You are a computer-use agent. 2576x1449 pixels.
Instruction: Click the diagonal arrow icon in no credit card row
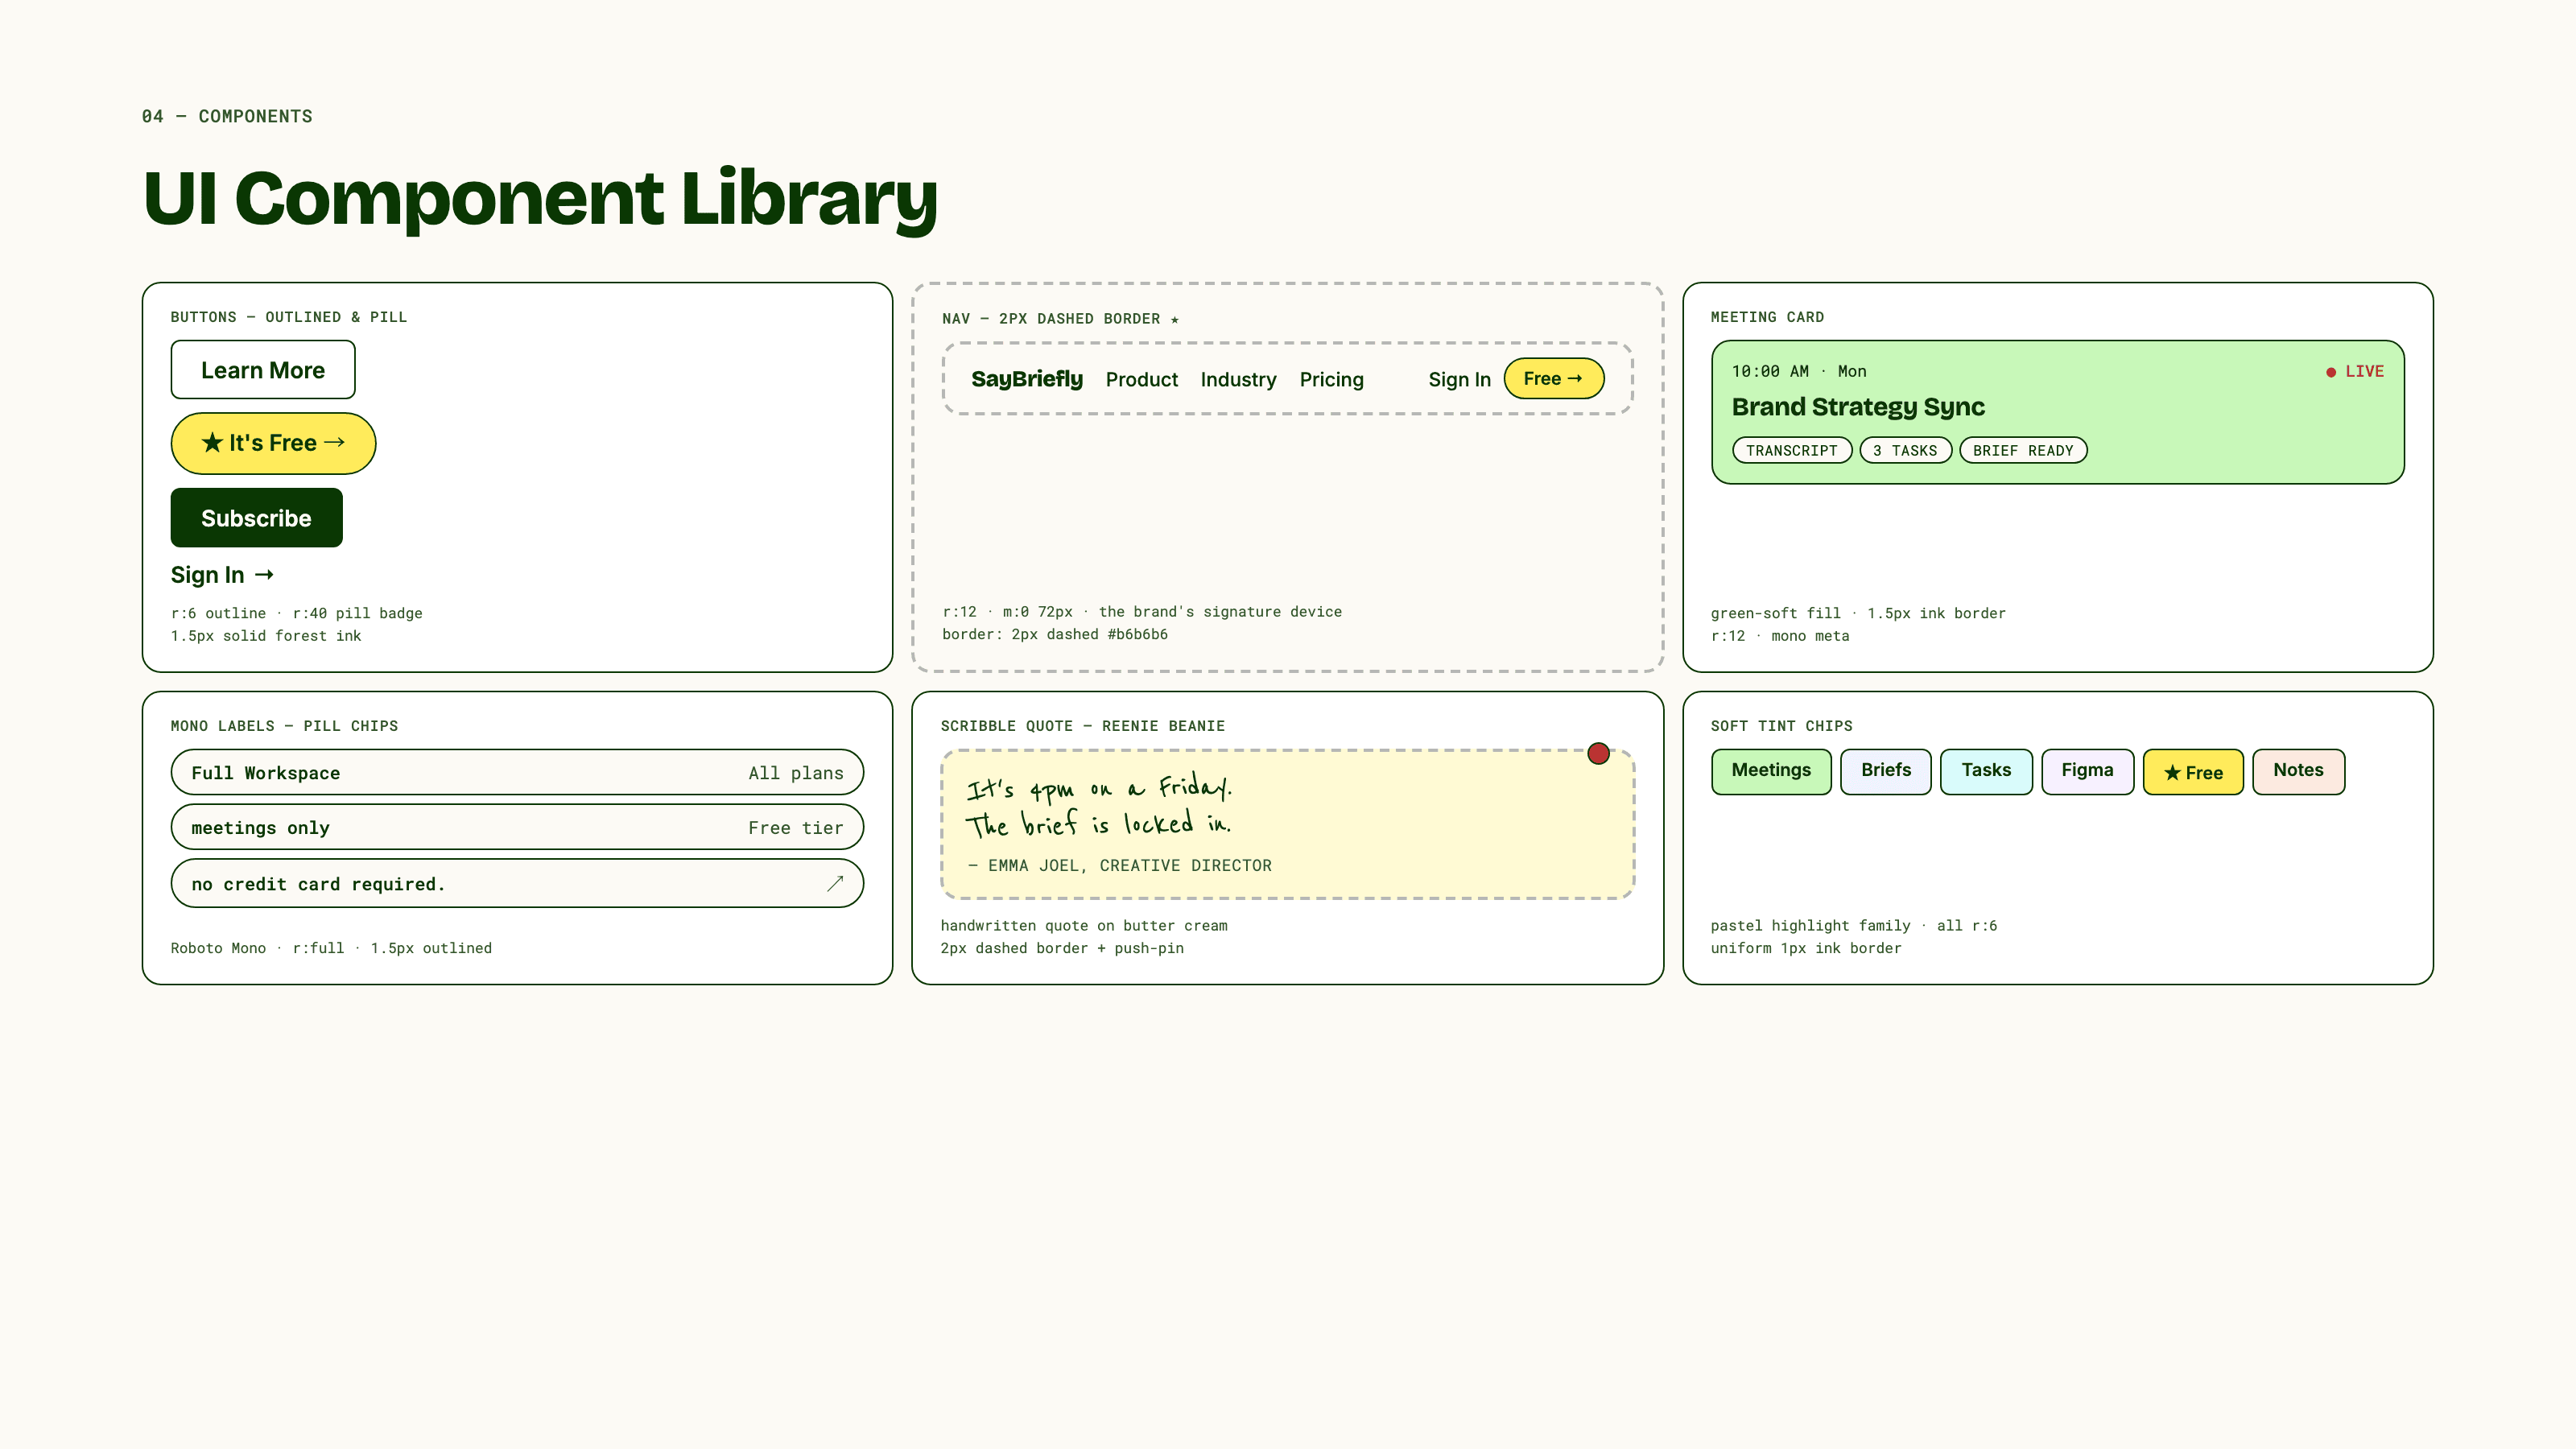point(835,883)
